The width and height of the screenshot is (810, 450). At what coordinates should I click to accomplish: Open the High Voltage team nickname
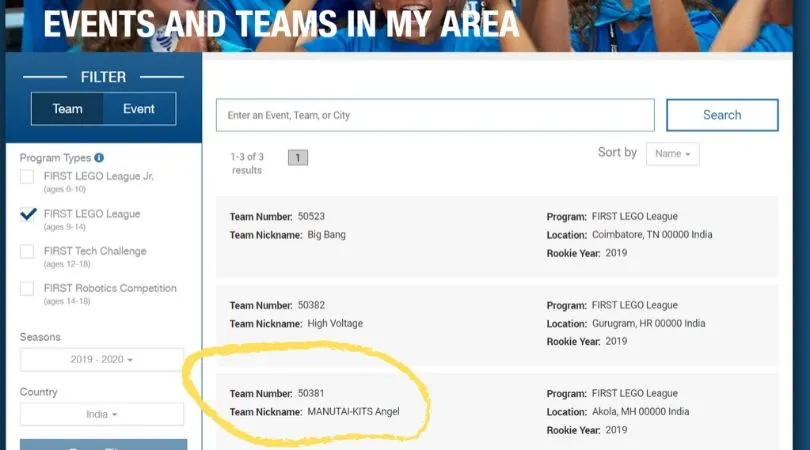tap(335, 323)
